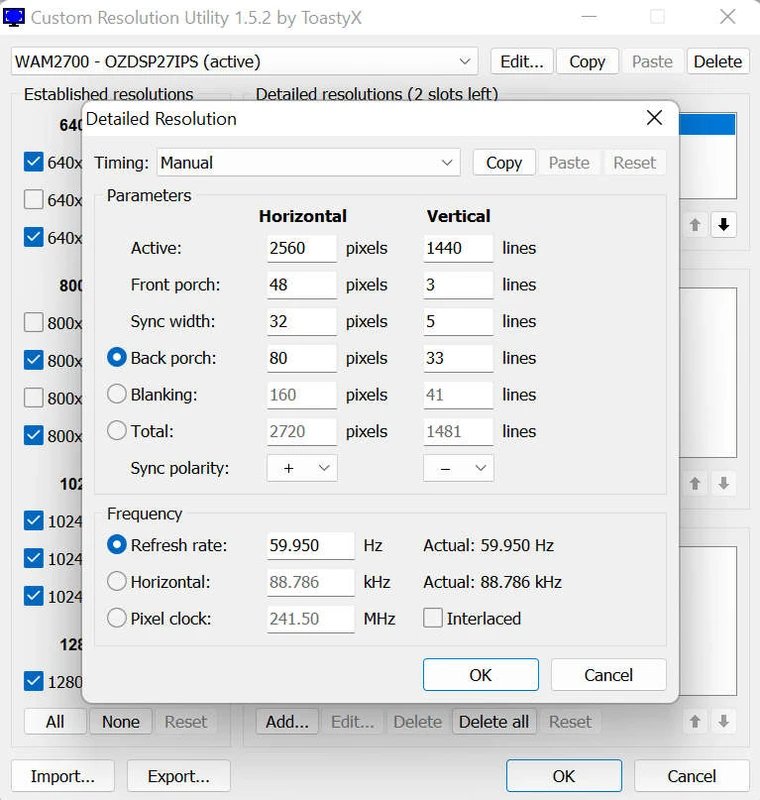Click the down arrow in detailed resolutions
Viewport: 760px width, 800px height.
(724, 225)
